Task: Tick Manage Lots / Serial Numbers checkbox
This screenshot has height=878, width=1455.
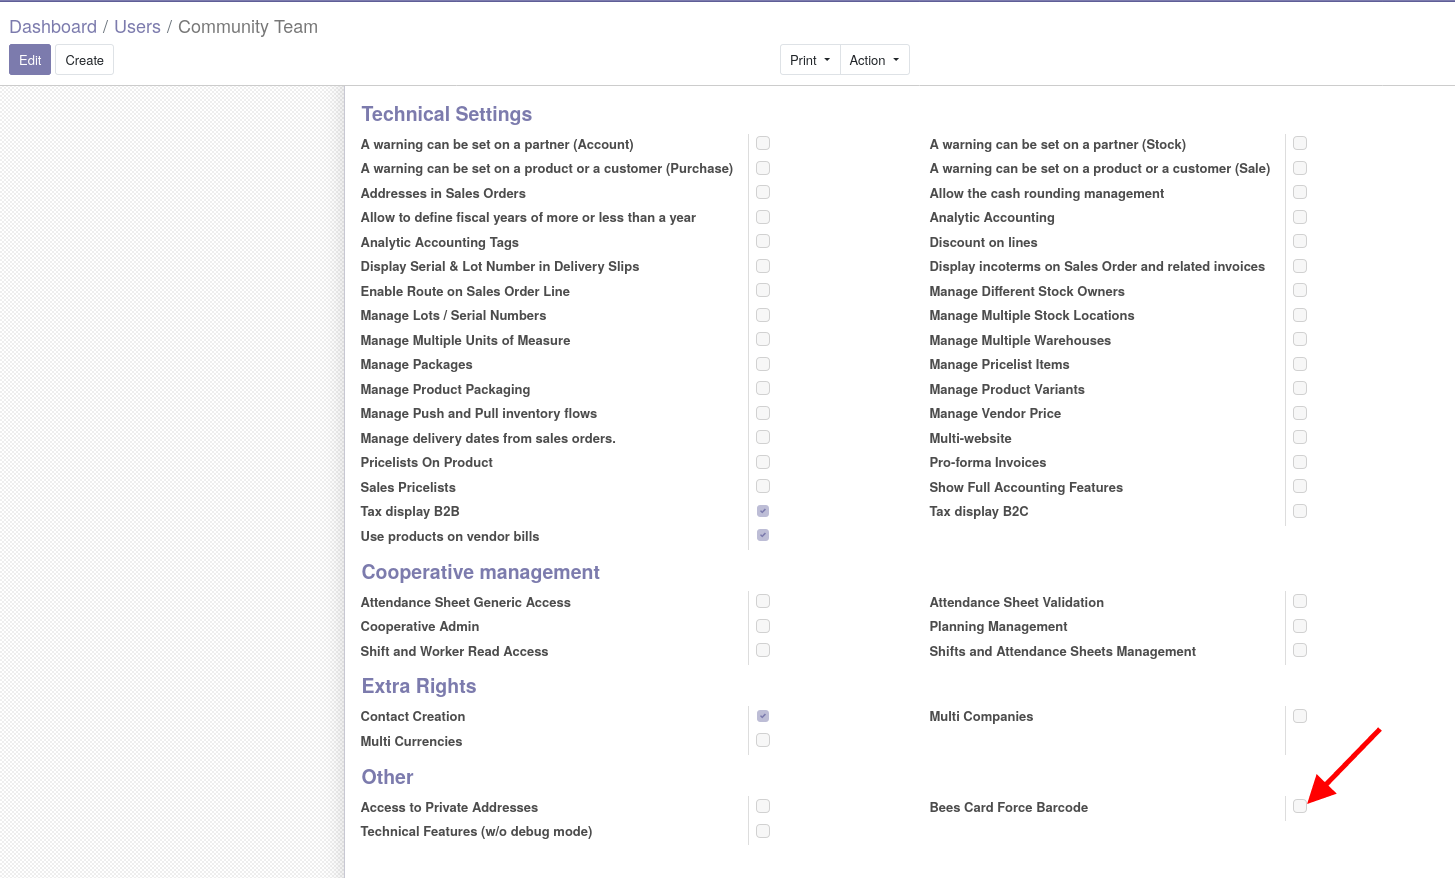Action: click(763, 315)
